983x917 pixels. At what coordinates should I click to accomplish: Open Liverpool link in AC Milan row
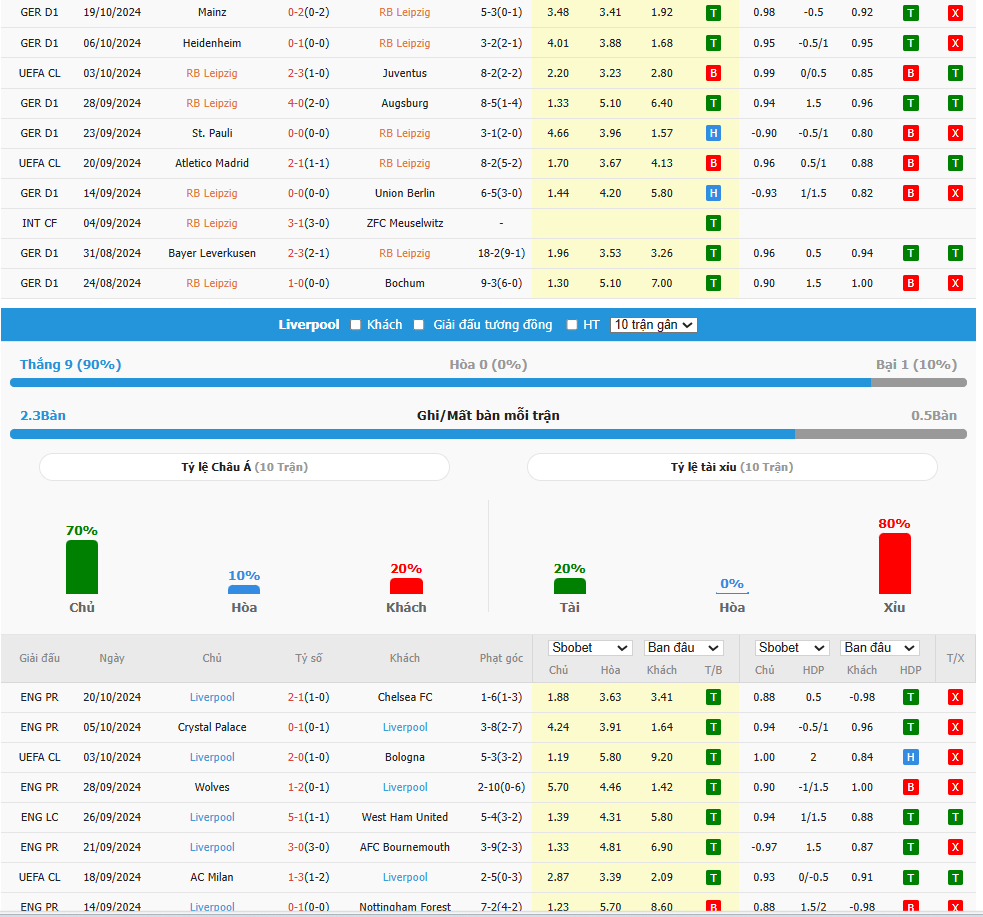tap(405, 878)
